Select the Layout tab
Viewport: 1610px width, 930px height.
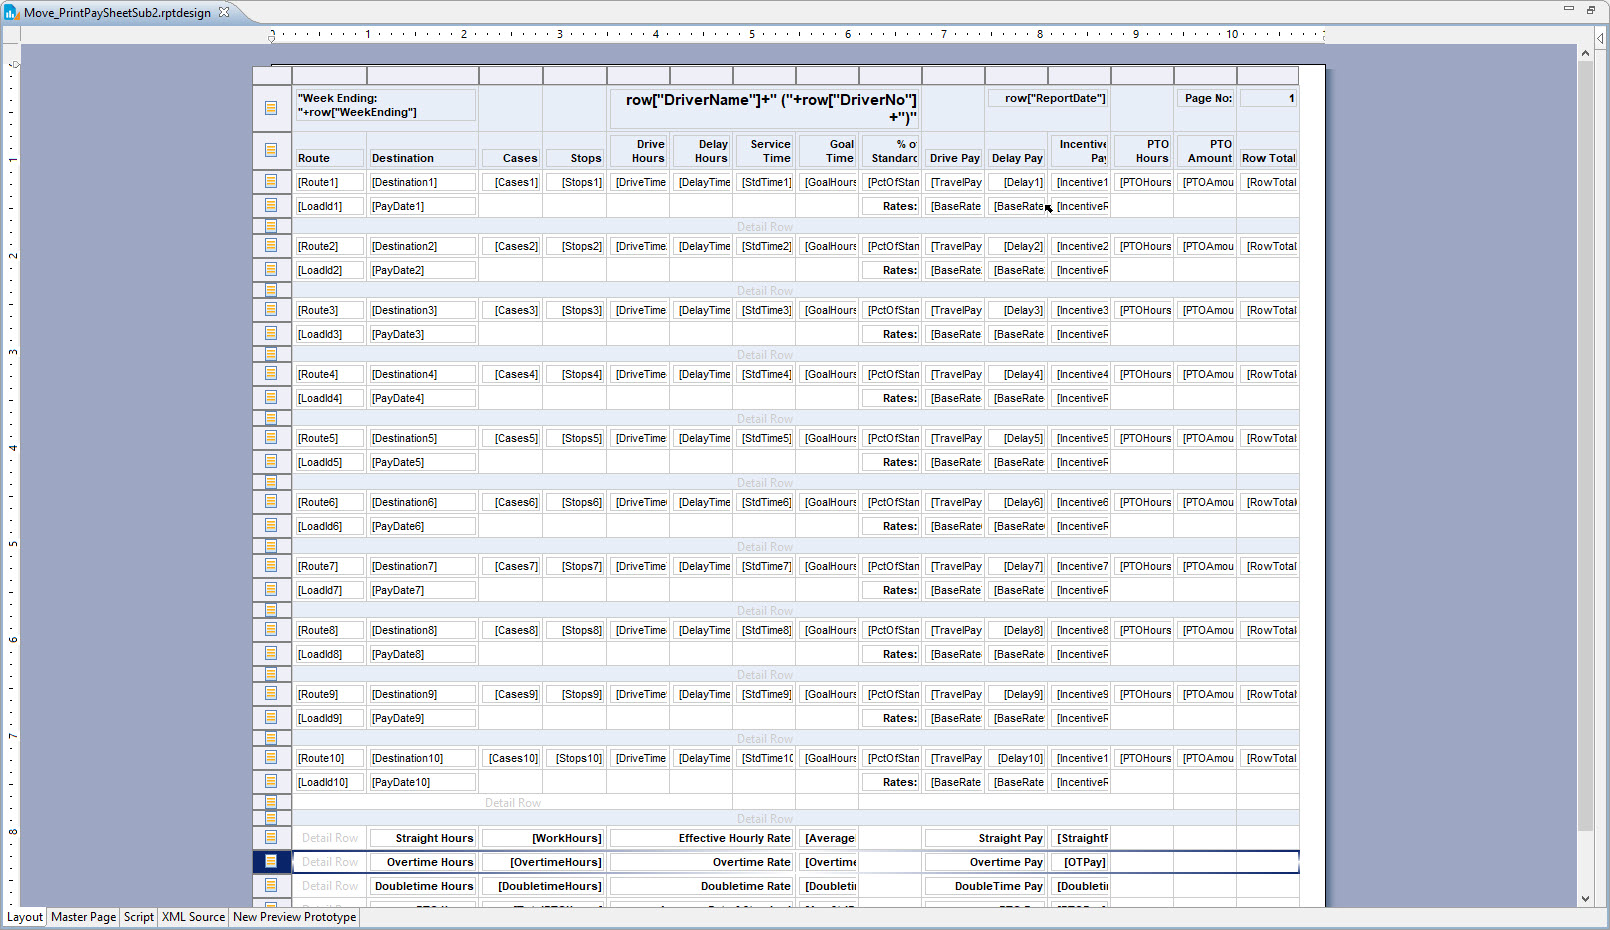click(25, 917)
